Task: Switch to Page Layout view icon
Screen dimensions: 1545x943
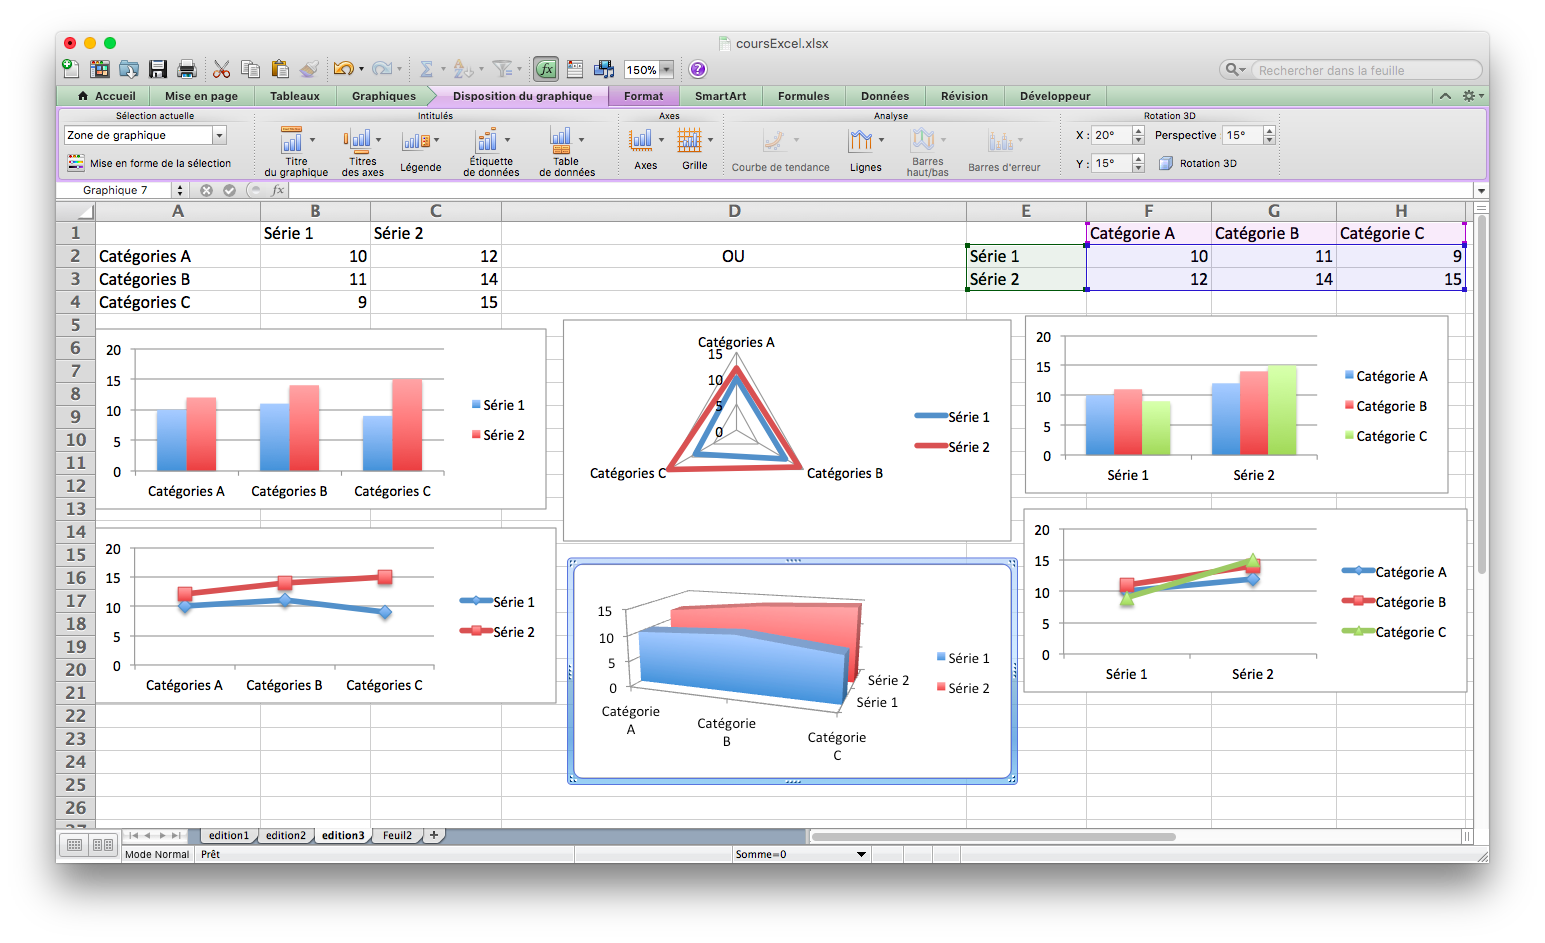Action: coord(102,845)
